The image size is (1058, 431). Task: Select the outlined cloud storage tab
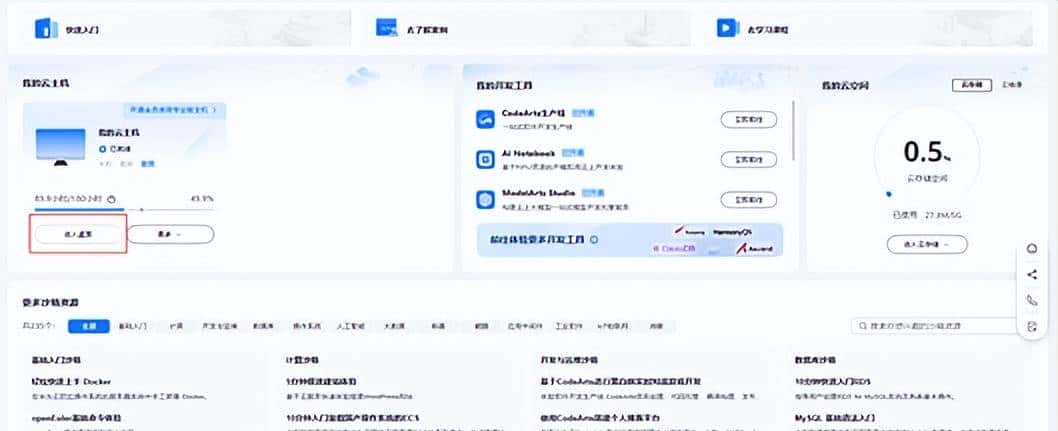(x=972, y=85)
